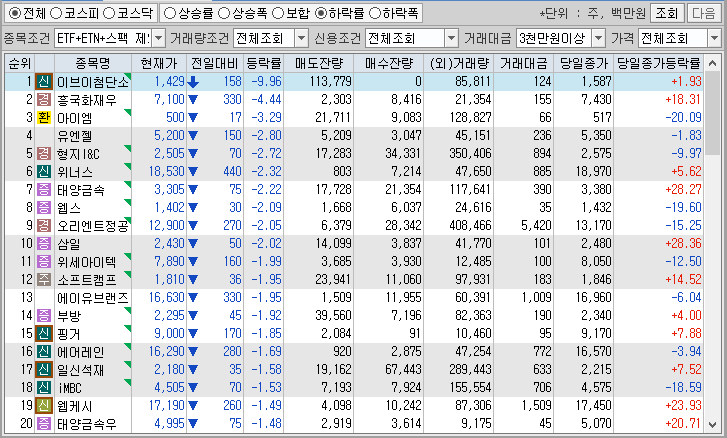Click the 증 badge for 웹스
This screenshot has height=438, width=727.
(44, 208)
